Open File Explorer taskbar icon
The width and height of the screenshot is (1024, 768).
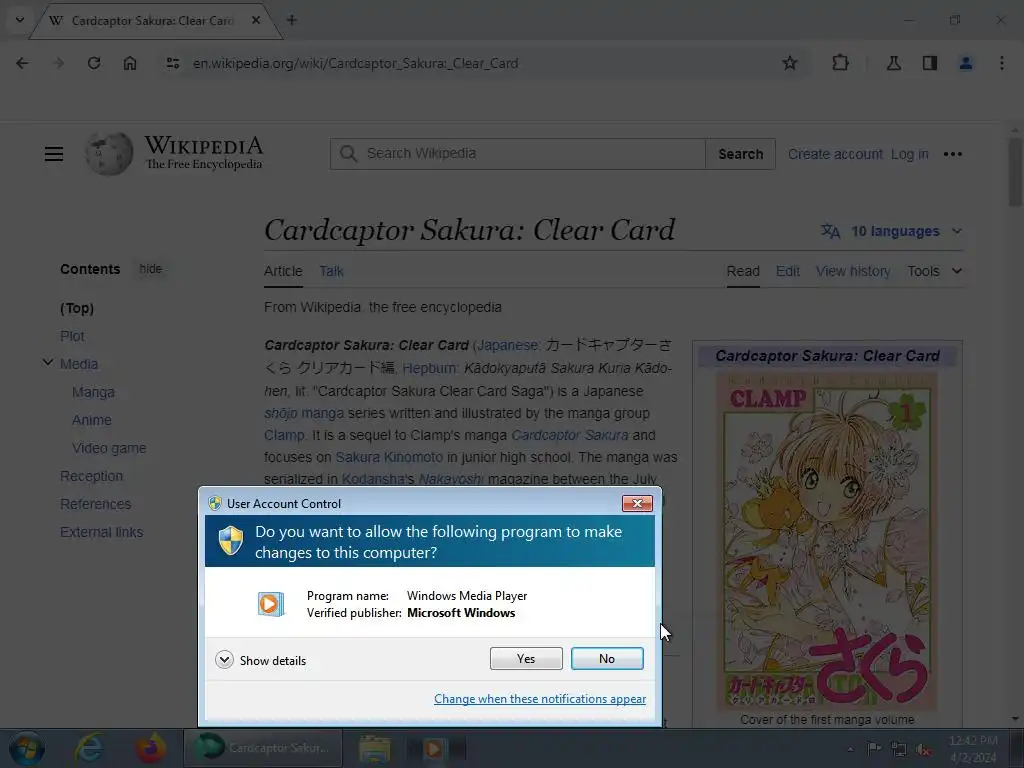(374, 748)
